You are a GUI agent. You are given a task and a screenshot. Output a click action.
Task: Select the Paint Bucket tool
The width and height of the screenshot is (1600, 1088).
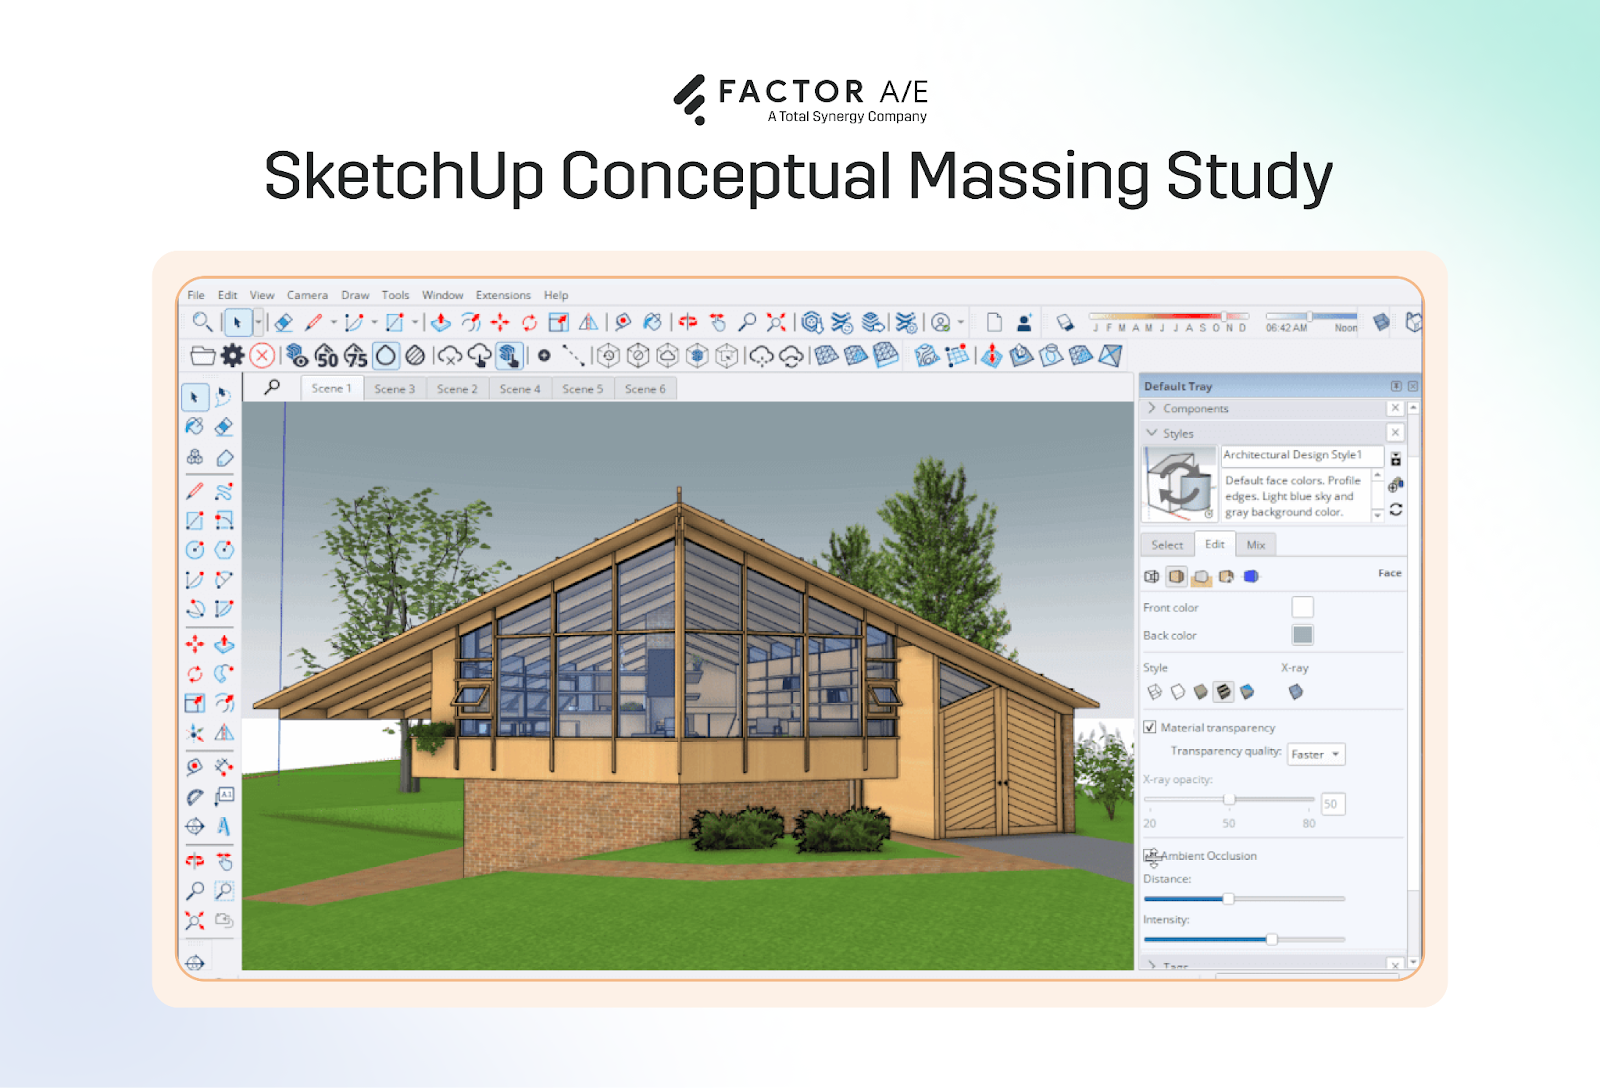652,323
